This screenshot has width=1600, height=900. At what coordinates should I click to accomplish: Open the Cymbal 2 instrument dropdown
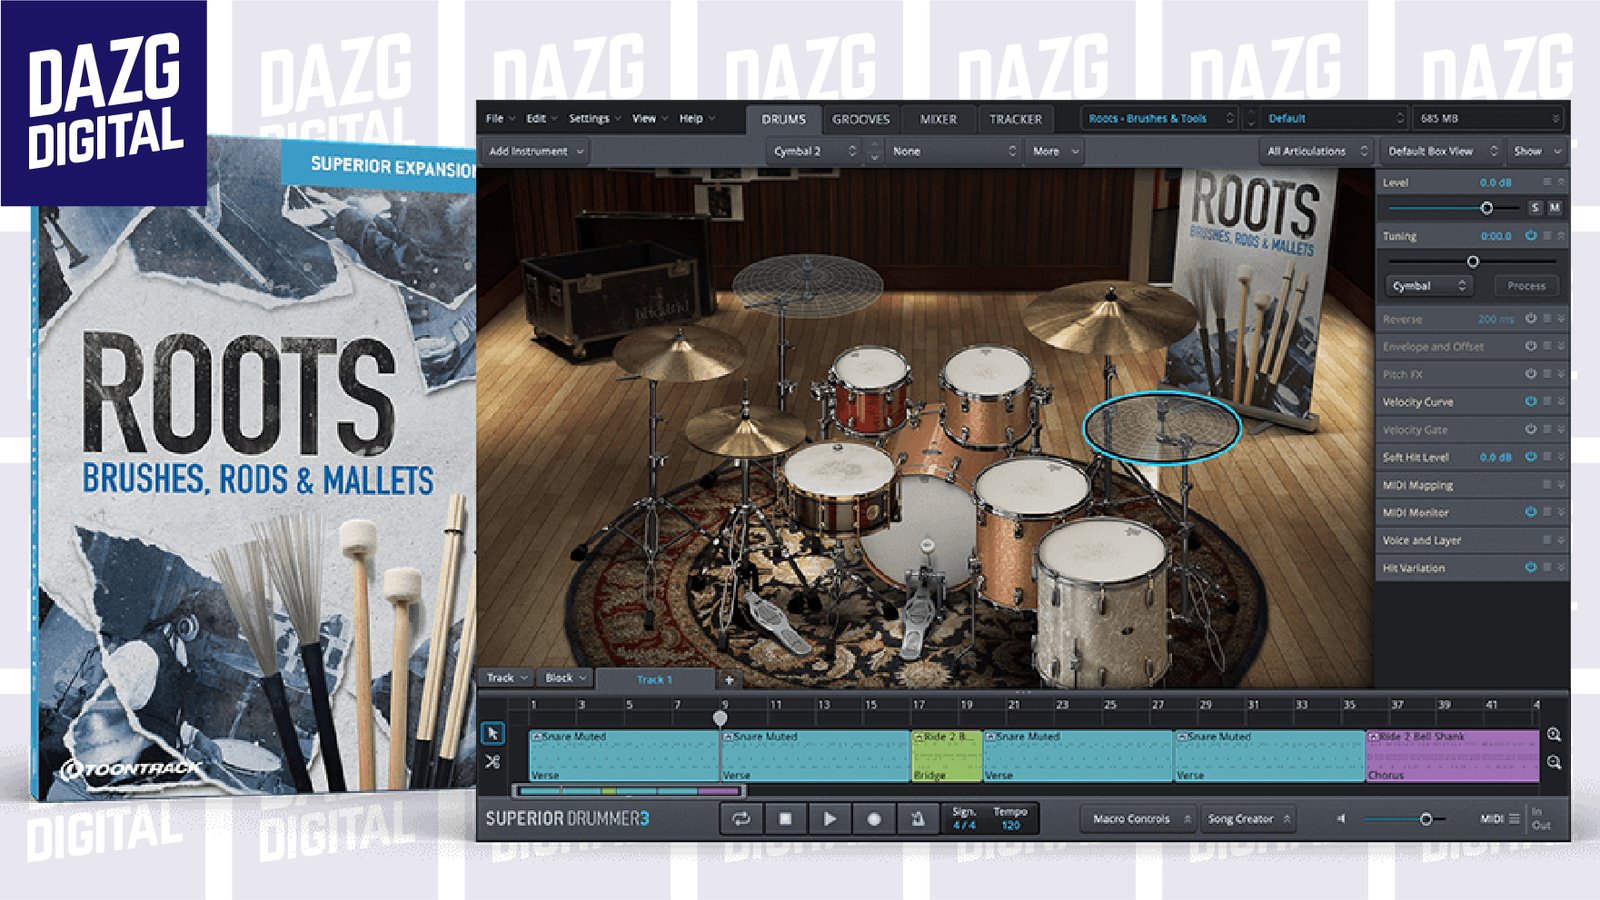[814, 151]
